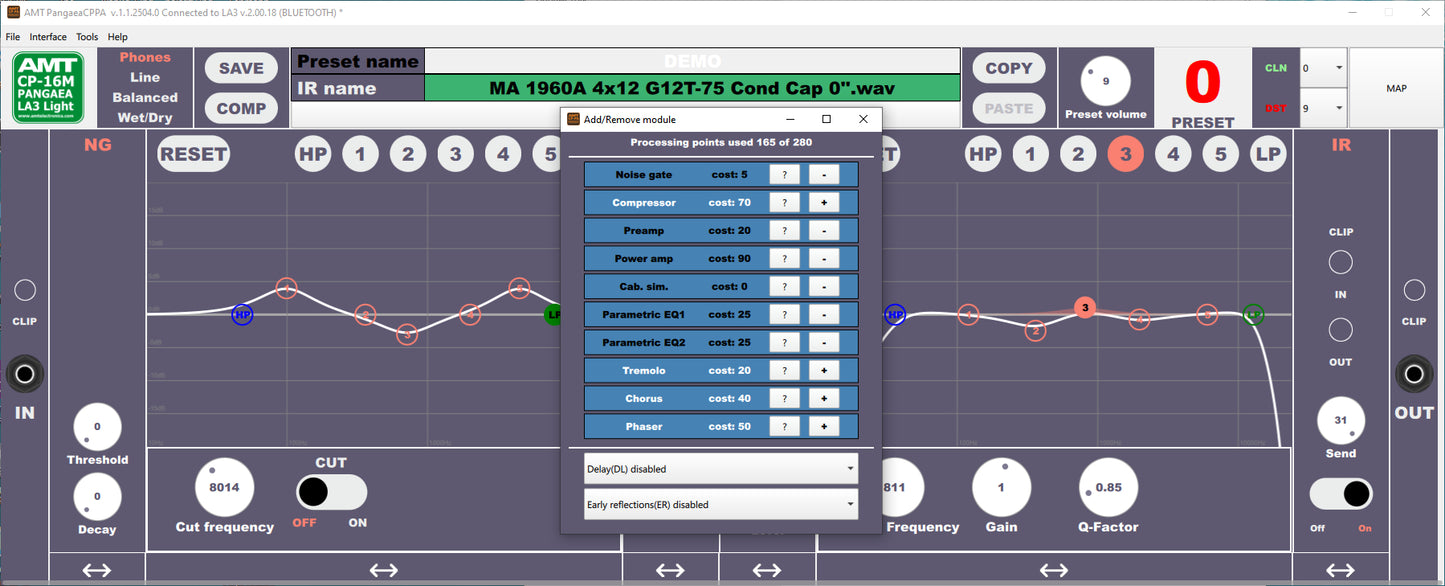
Task: Click the SAVE button
Action: point(241,68)
